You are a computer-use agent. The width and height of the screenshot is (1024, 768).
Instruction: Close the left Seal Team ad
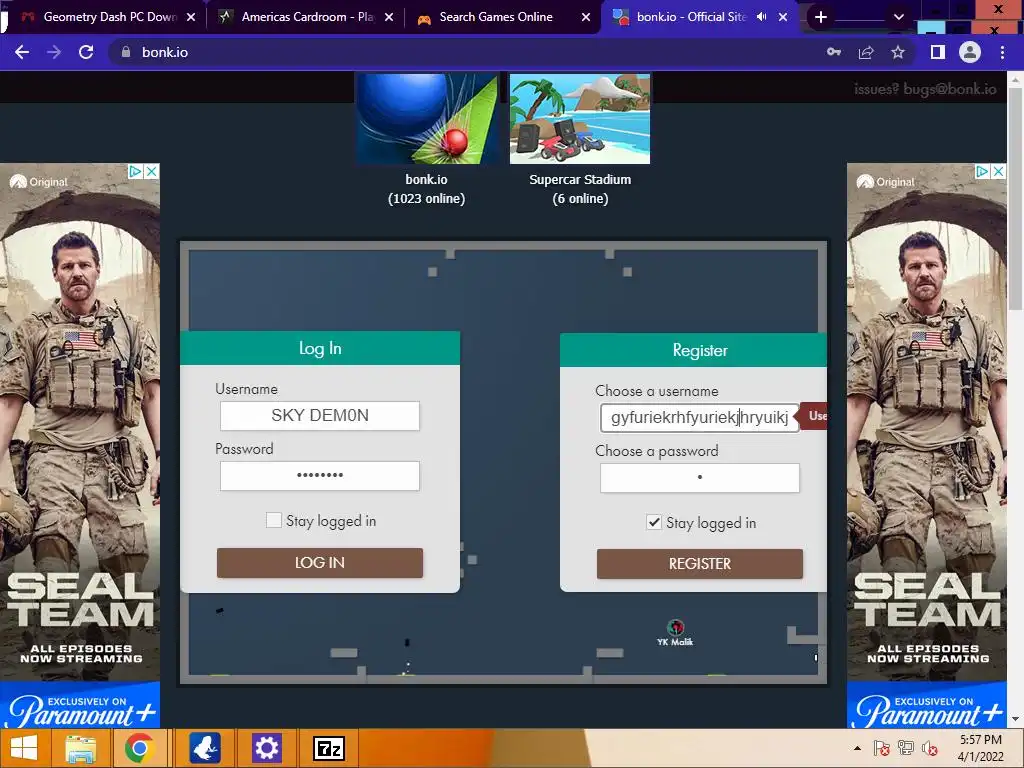coord(152,171)
